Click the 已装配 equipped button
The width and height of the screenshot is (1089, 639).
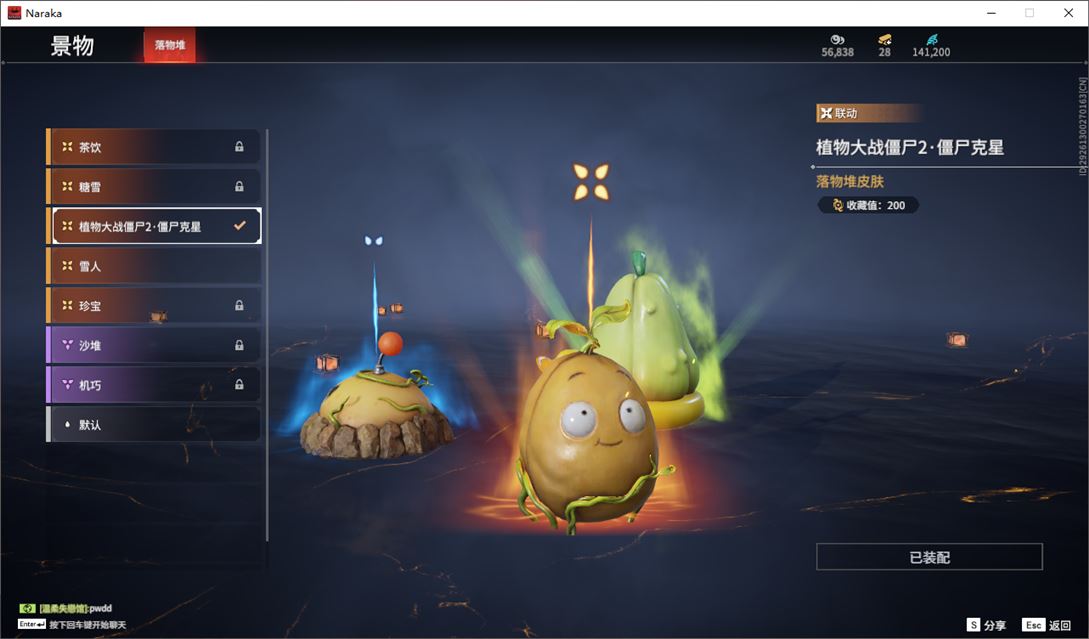(x=929, y=557)
